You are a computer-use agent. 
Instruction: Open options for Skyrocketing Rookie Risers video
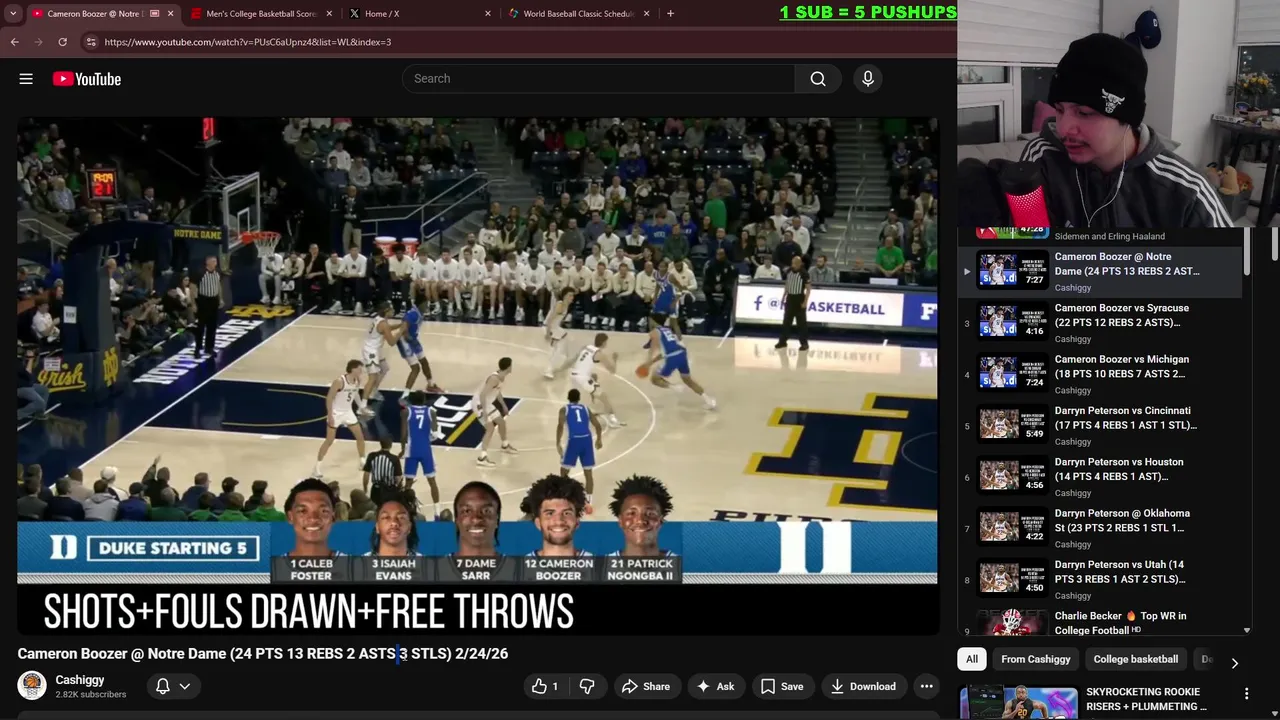click(x=1246, y=693)
